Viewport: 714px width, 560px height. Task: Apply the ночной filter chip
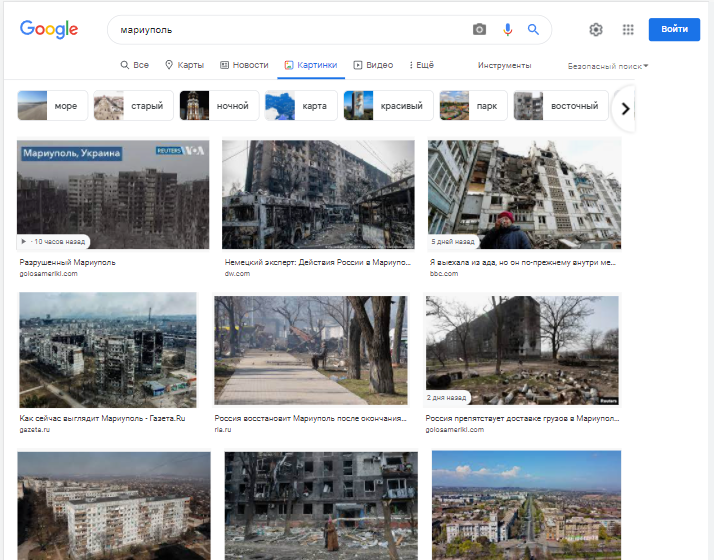(x=218, y=105)
